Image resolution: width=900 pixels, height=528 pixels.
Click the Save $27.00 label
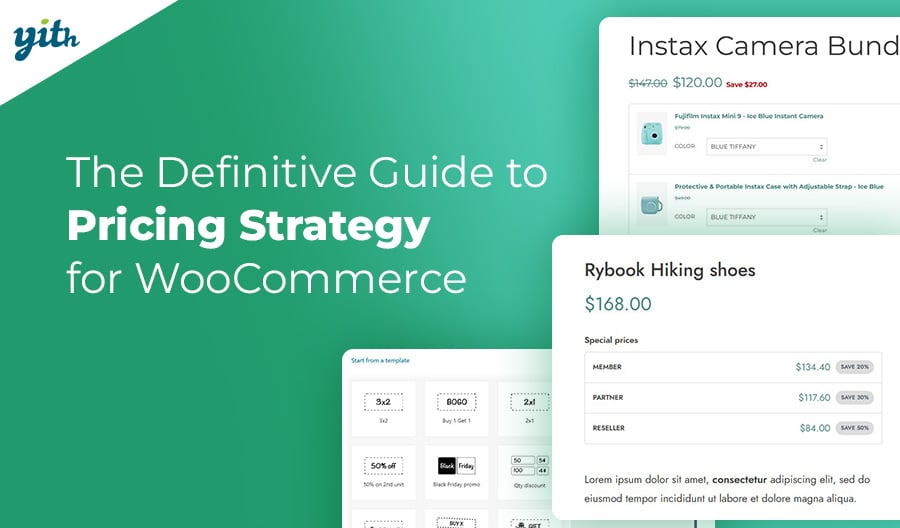(746, 84)
